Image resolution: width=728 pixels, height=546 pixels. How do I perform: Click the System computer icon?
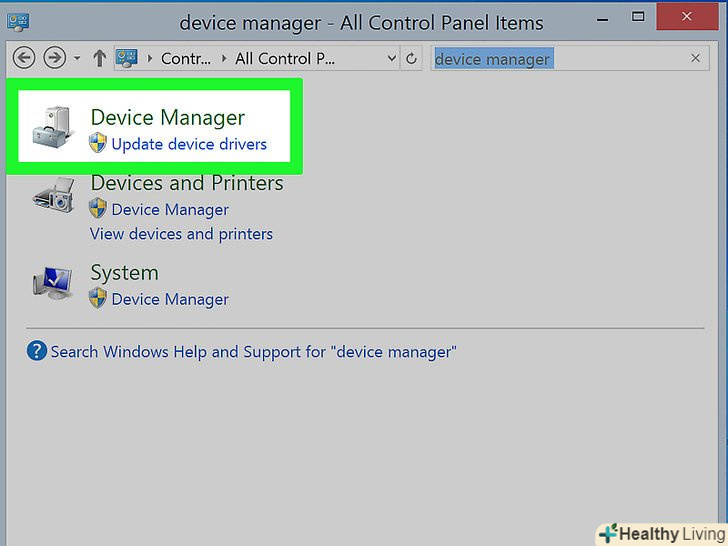tap(54, 285)
